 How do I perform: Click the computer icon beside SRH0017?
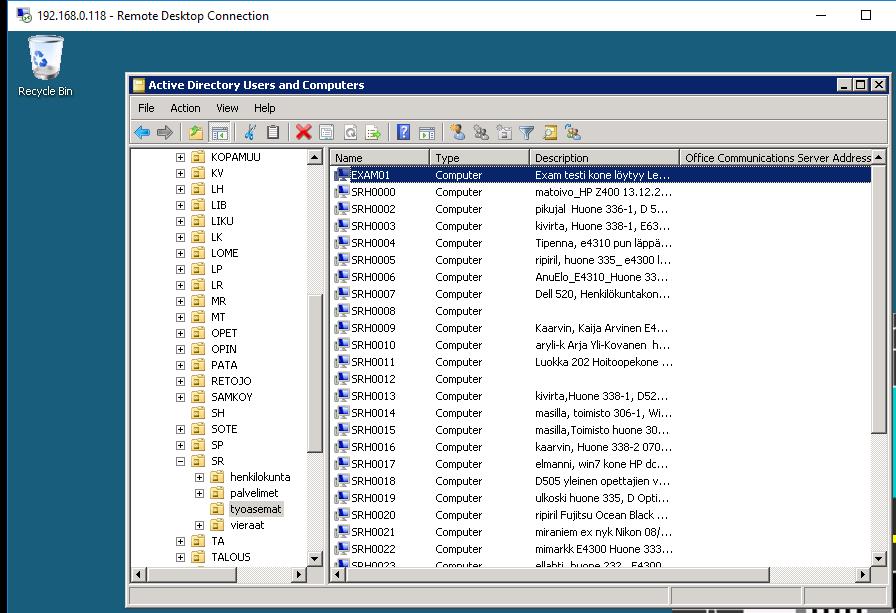(x=342, y=463)
